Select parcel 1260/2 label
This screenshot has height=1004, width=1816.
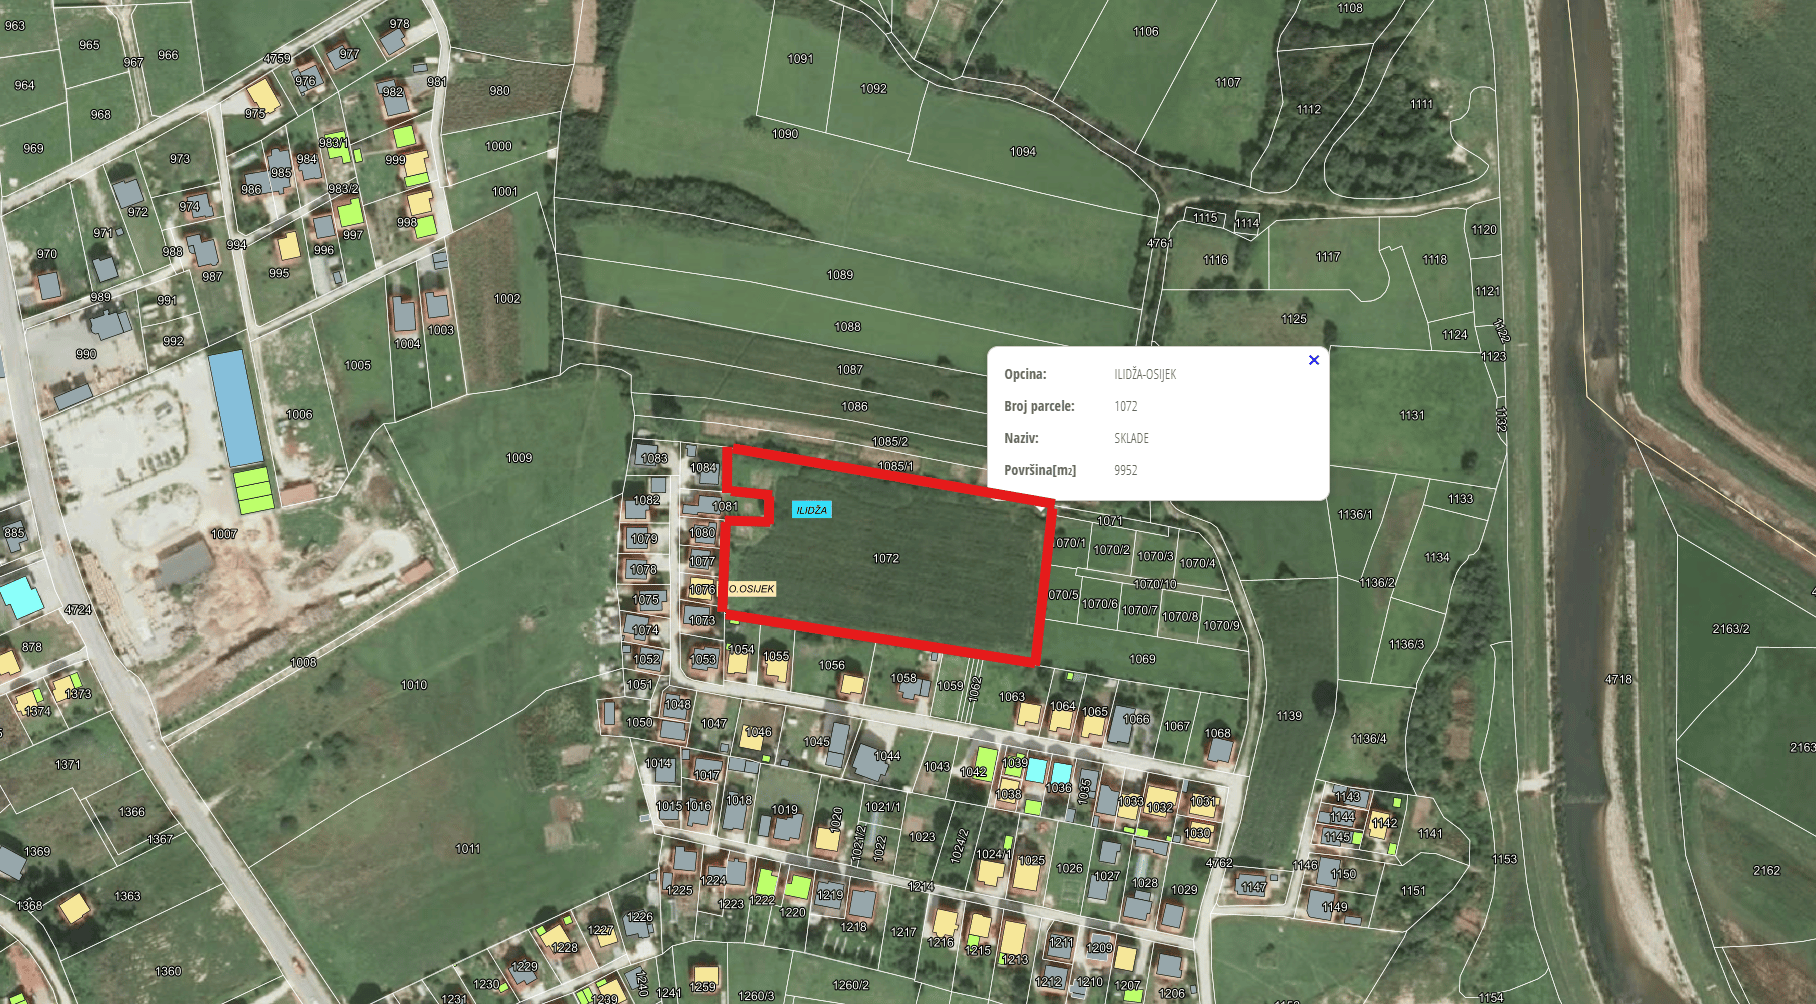point(851,985)
